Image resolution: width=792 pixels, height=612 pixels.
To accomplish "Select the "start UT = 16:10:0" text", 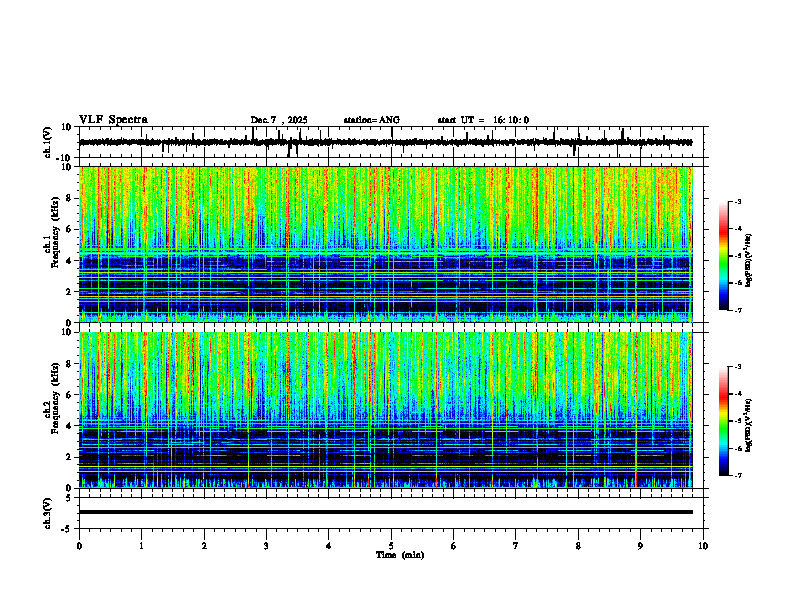I will 483,120.
